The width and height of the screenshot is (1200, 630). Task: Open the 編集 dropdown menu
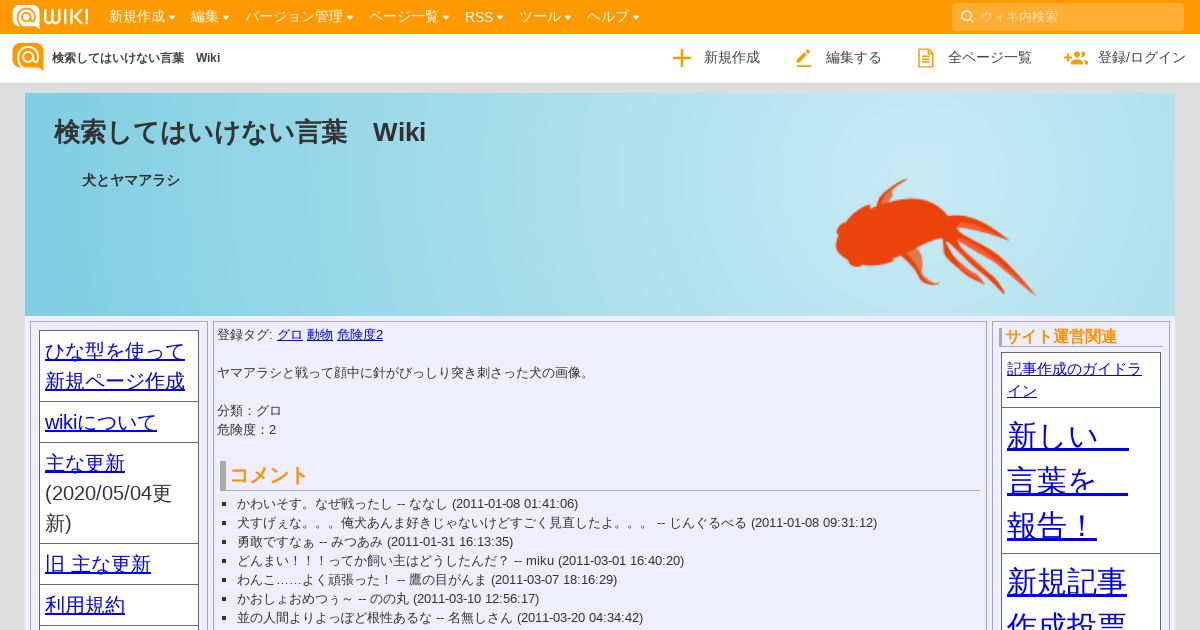(210, 17)
